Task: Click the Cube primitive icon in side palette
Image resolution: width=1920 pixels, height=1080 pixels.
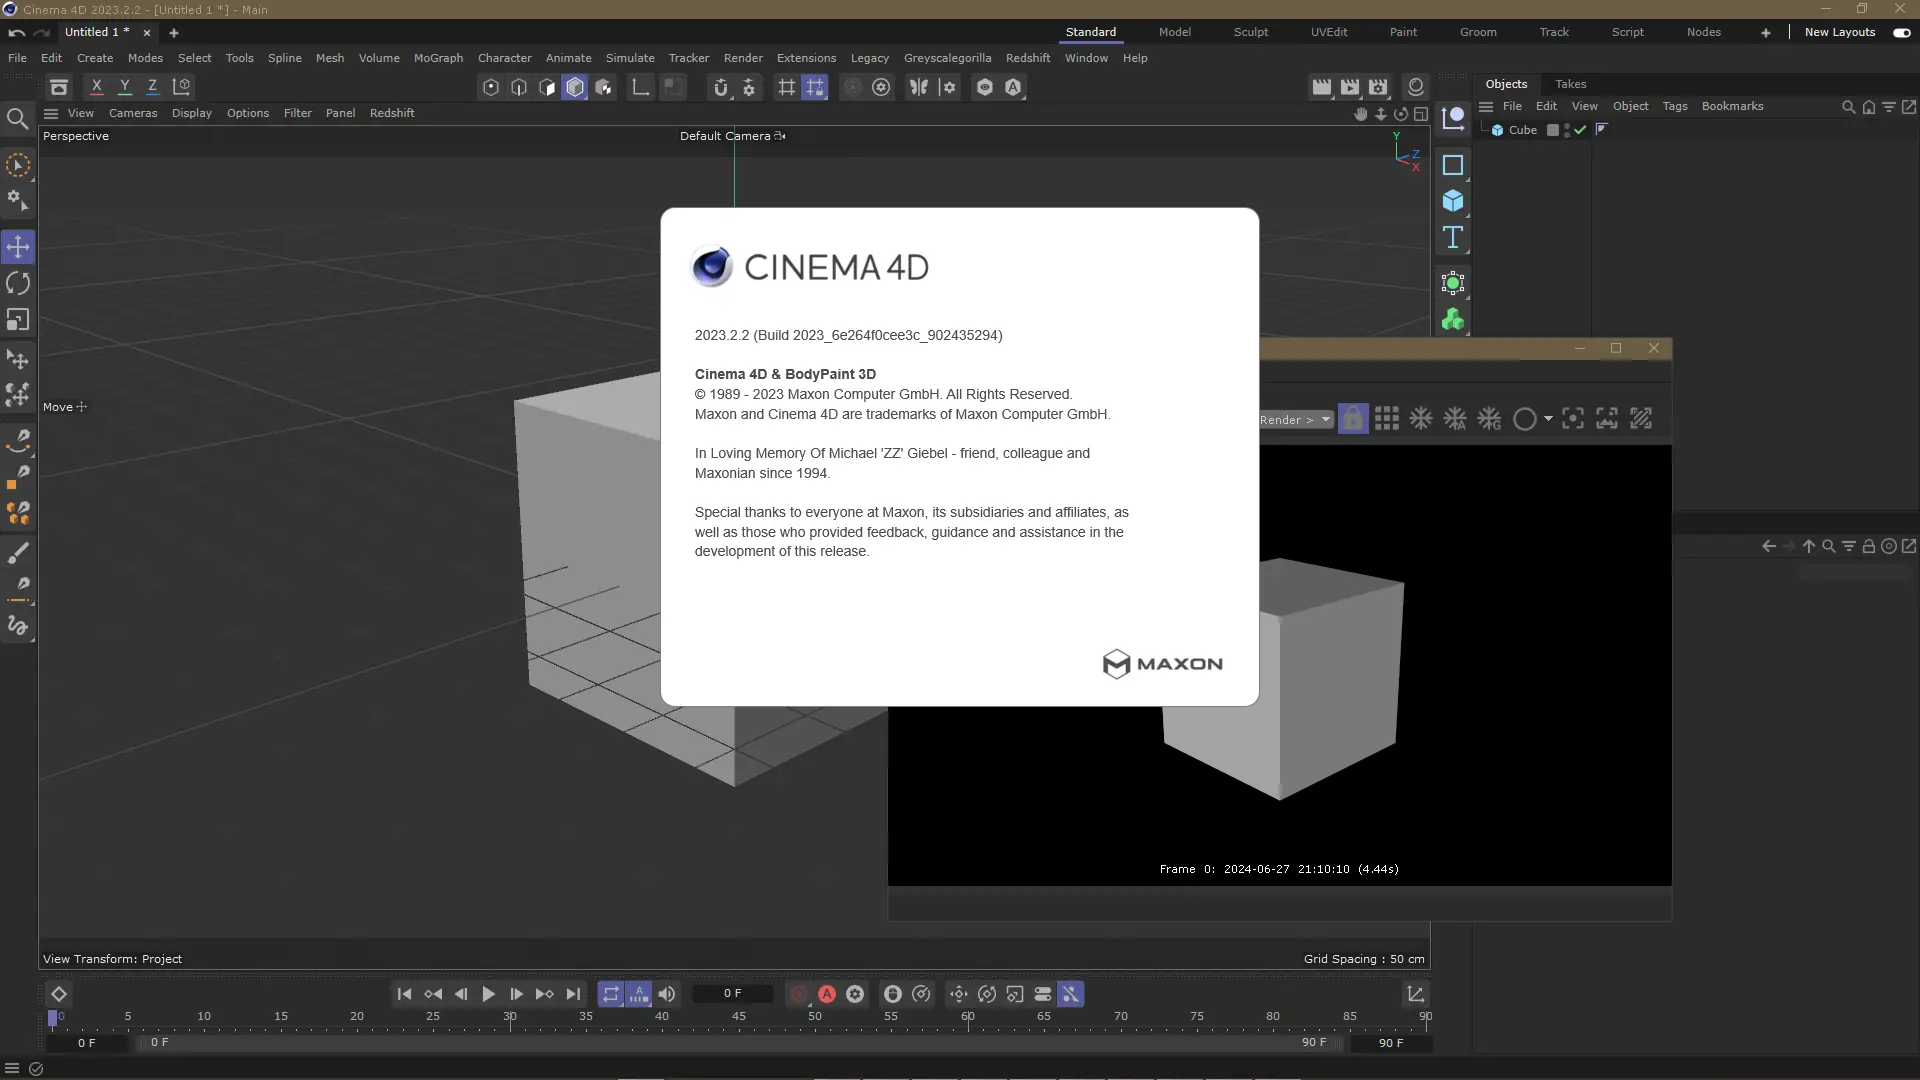Action: pyautogui.click(x=1453, y=201)
